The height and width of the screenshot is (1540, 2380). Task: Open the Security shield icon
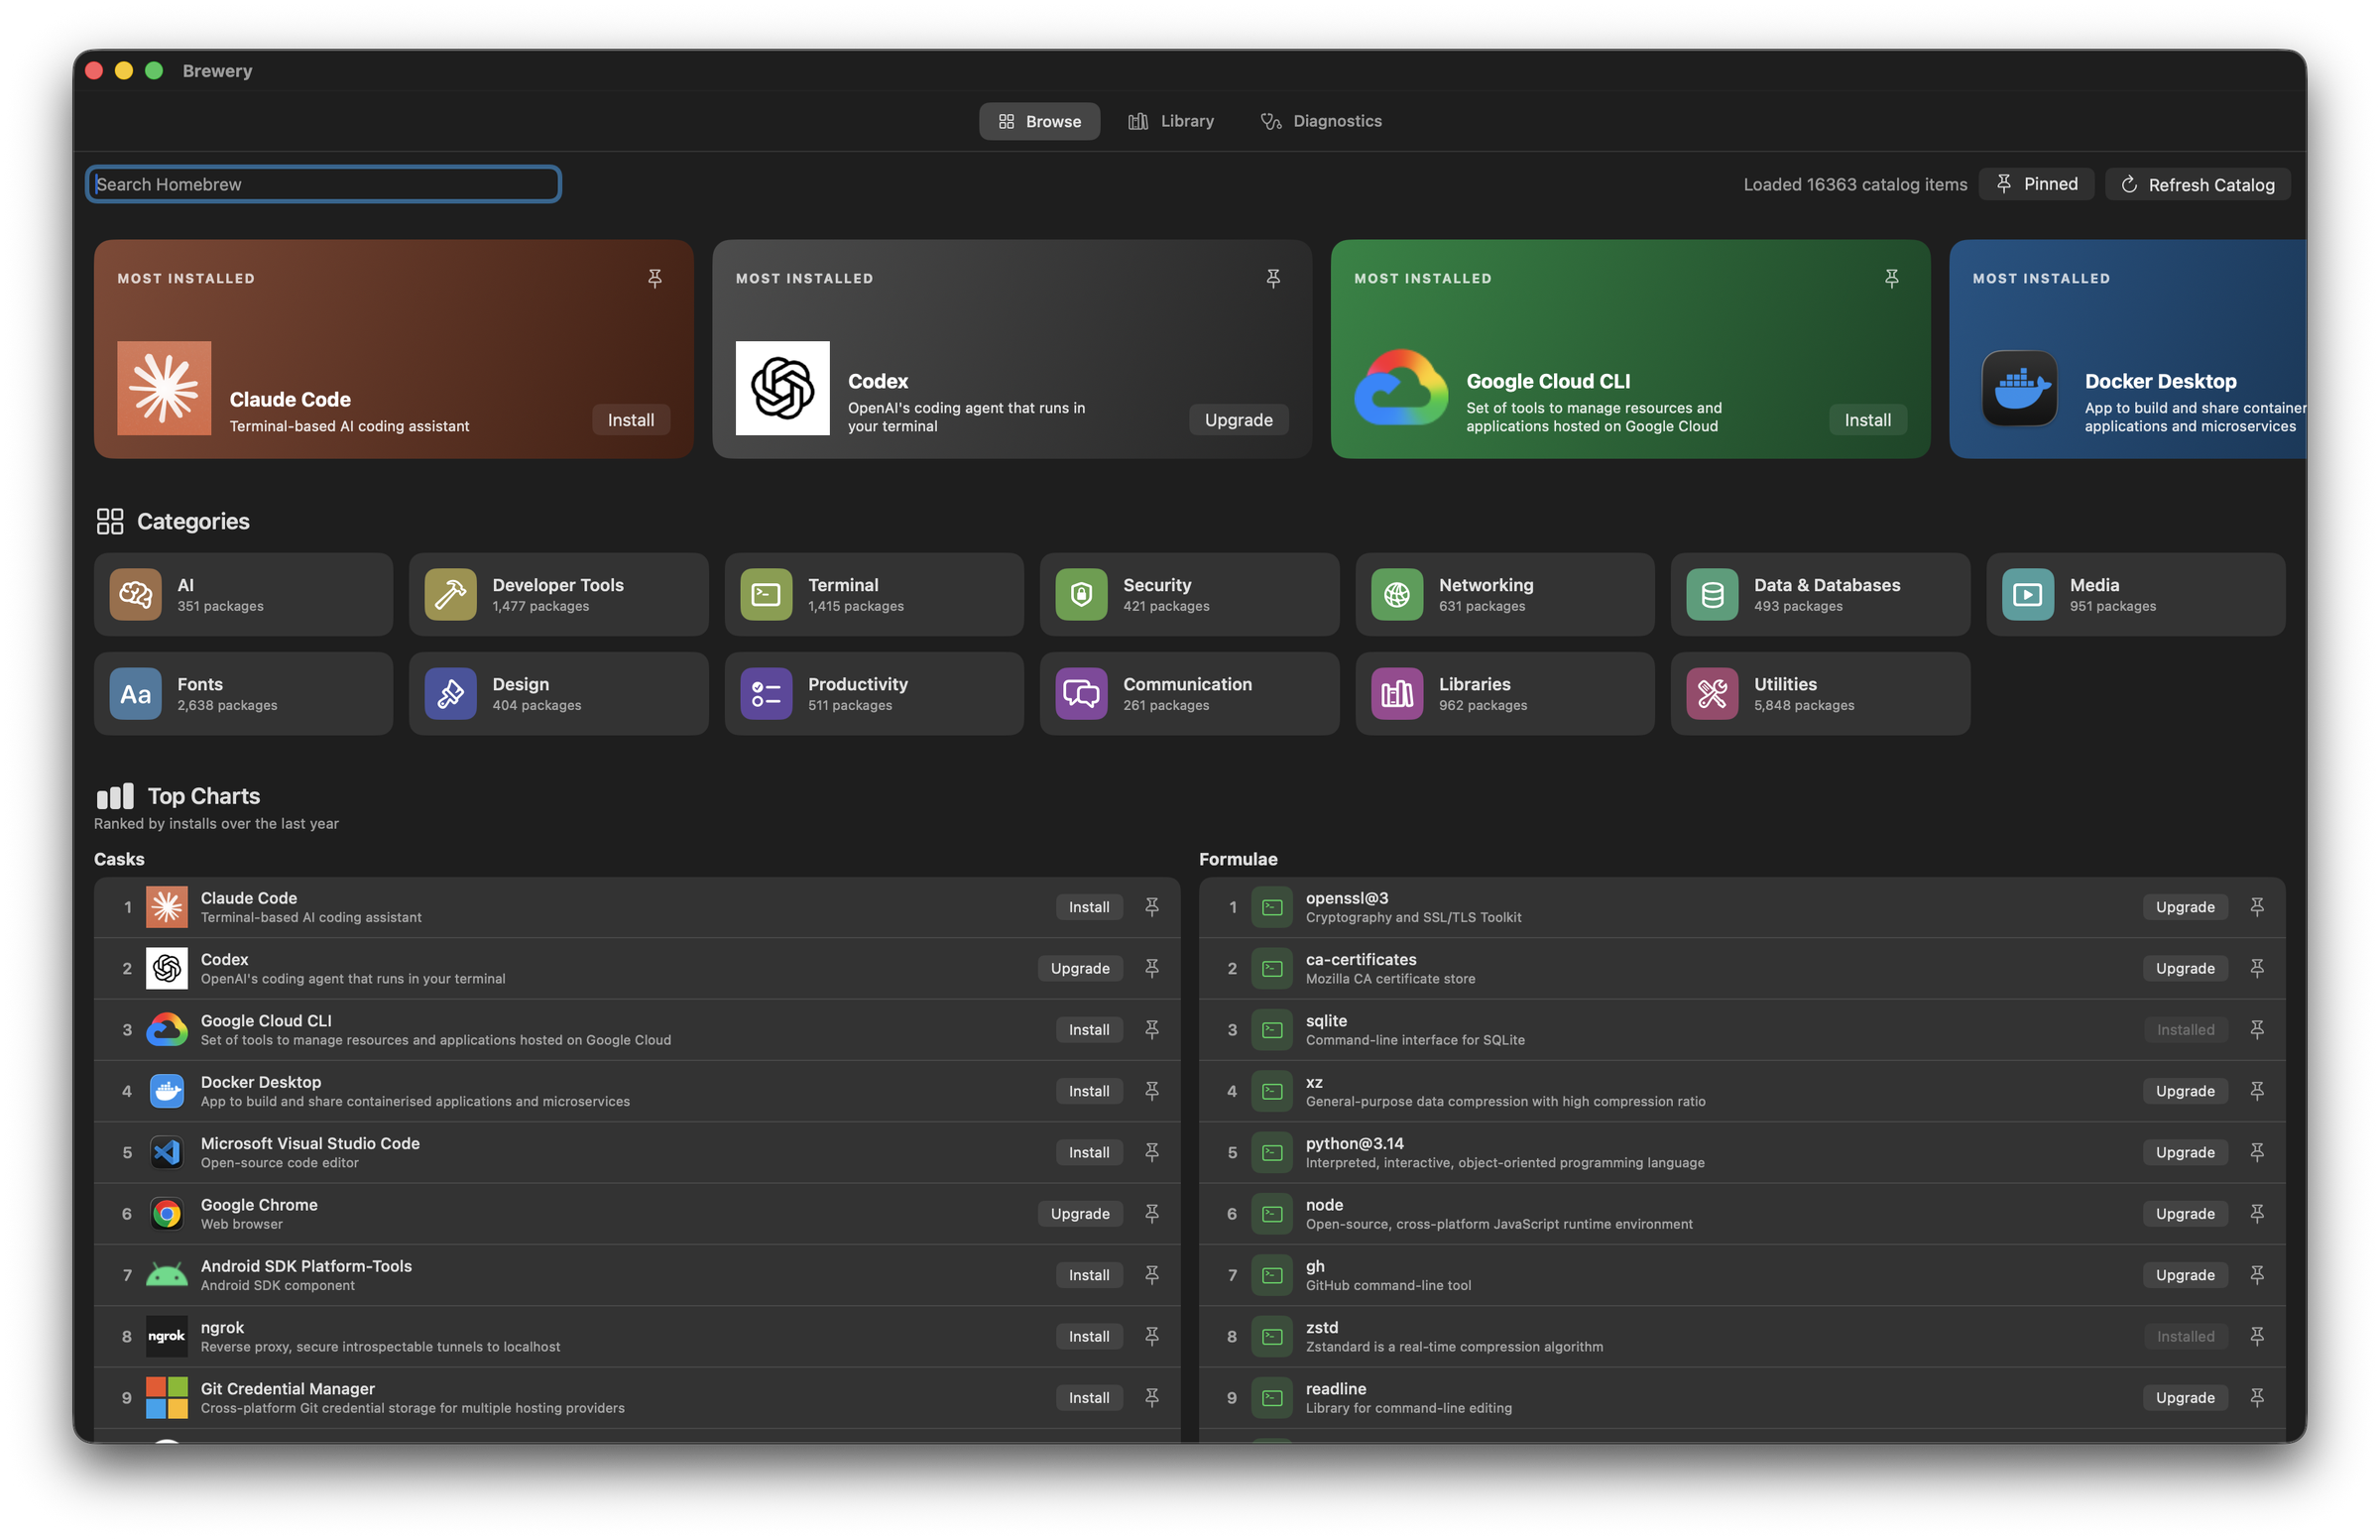click(x=1081, y=595)
